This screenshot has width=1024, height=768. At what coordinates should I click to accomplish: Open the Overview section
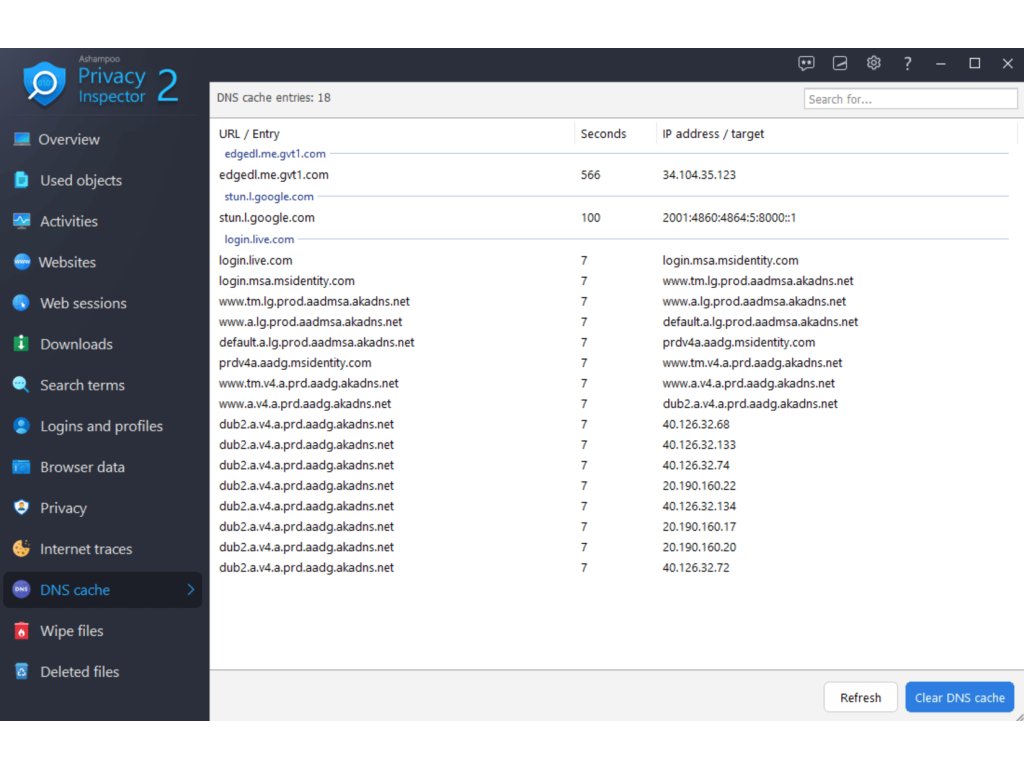[68, 140]
